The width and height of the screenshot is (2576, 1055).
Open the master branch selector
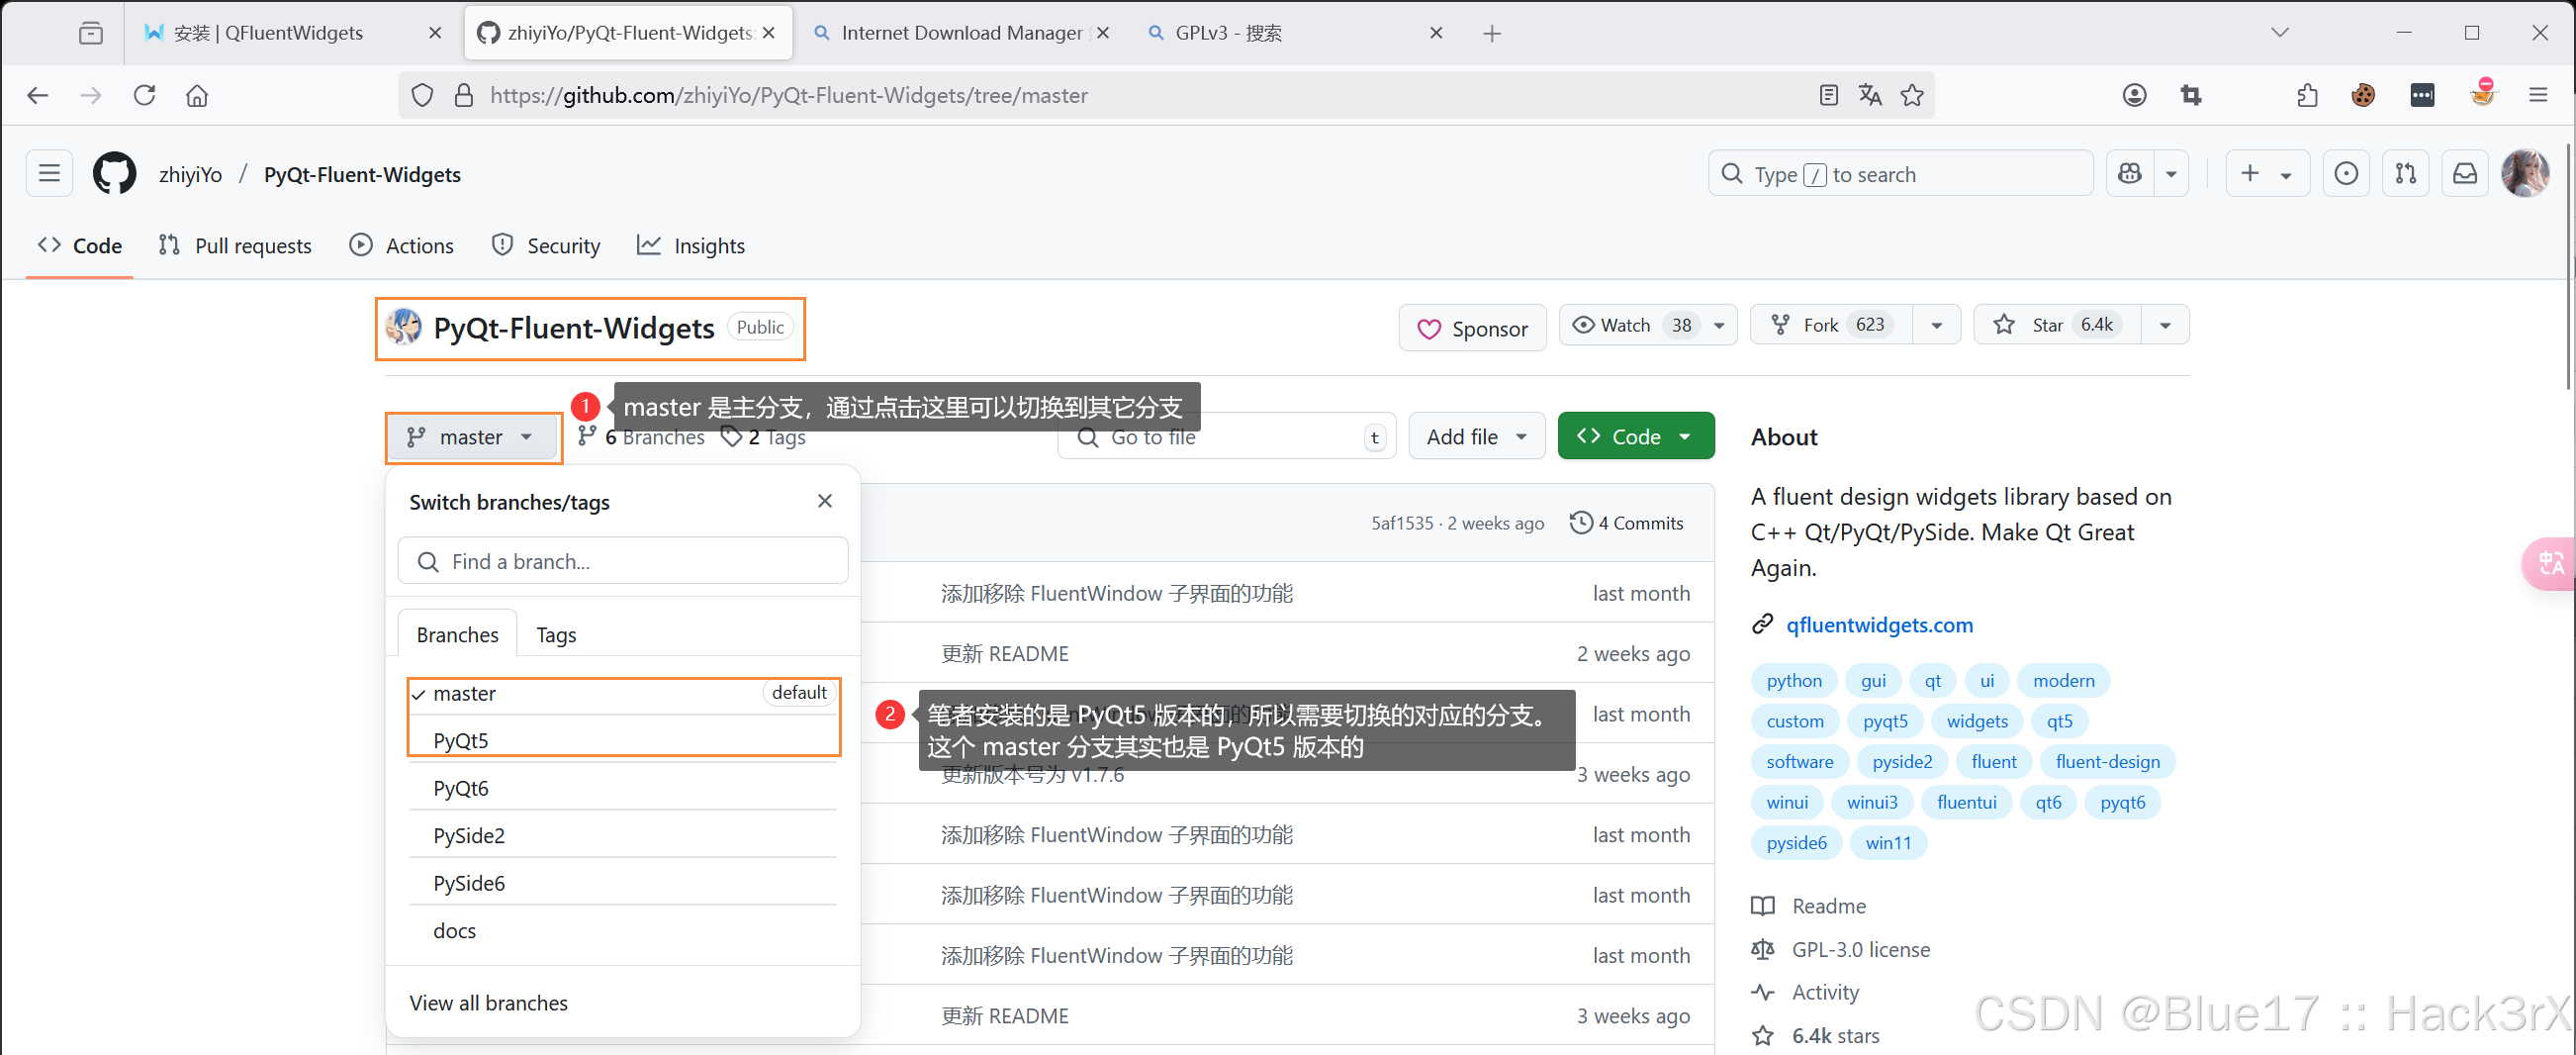point(472,437)
